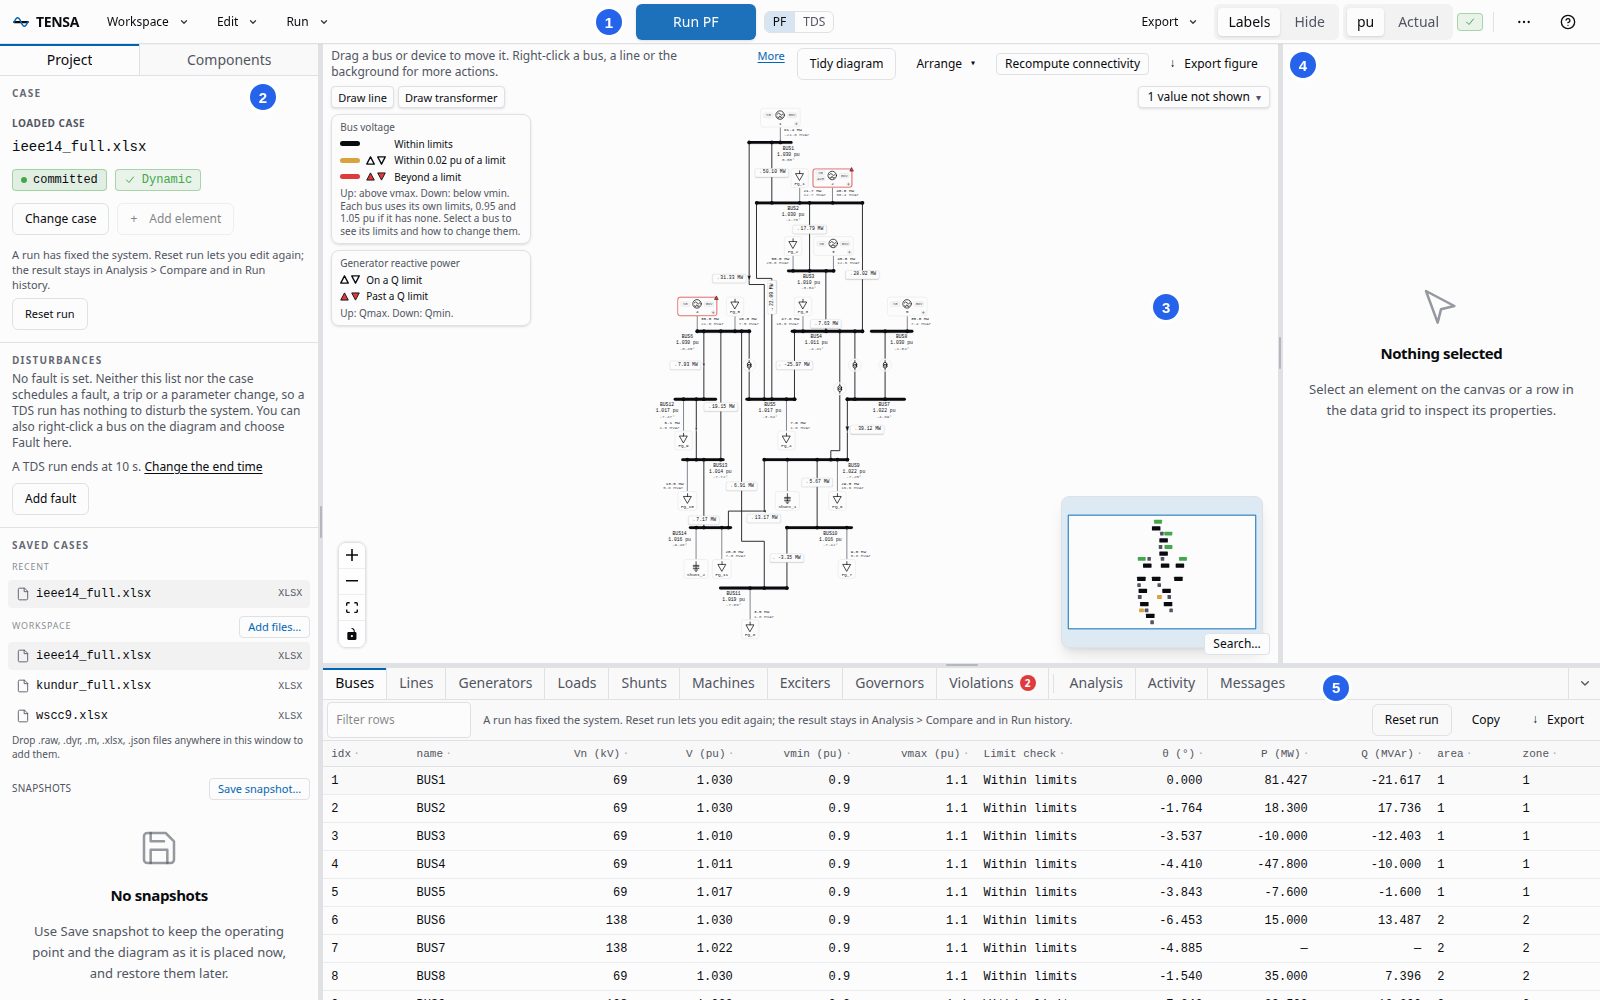The height and width of the screenshot is (1000, 1600).
Task: Open the '1 value not shown' dropdown
Action: pyautogui.click(x=1204, y=97)
